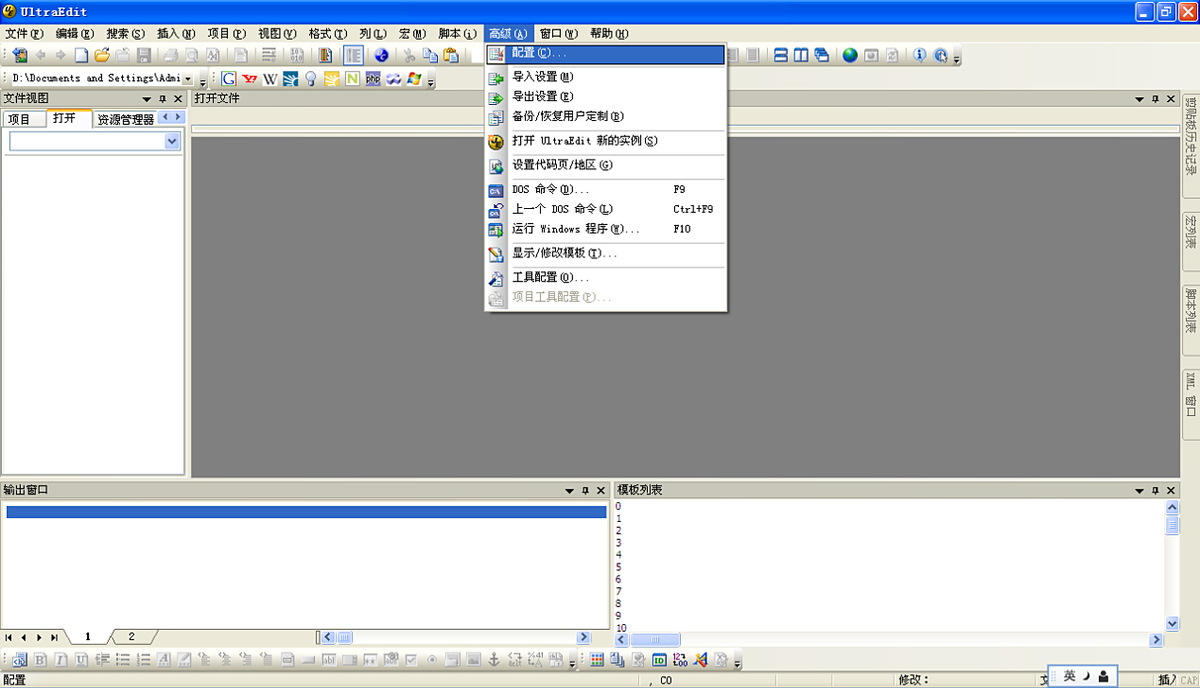Click the Yahoo search toolbar icon
Viewport: 1200px width, 688px height.
pos(249,79)
